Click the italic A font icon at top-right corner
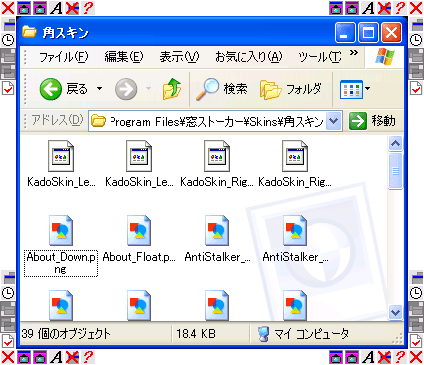Screen dimensions: 424x365 tap(368, 8)
